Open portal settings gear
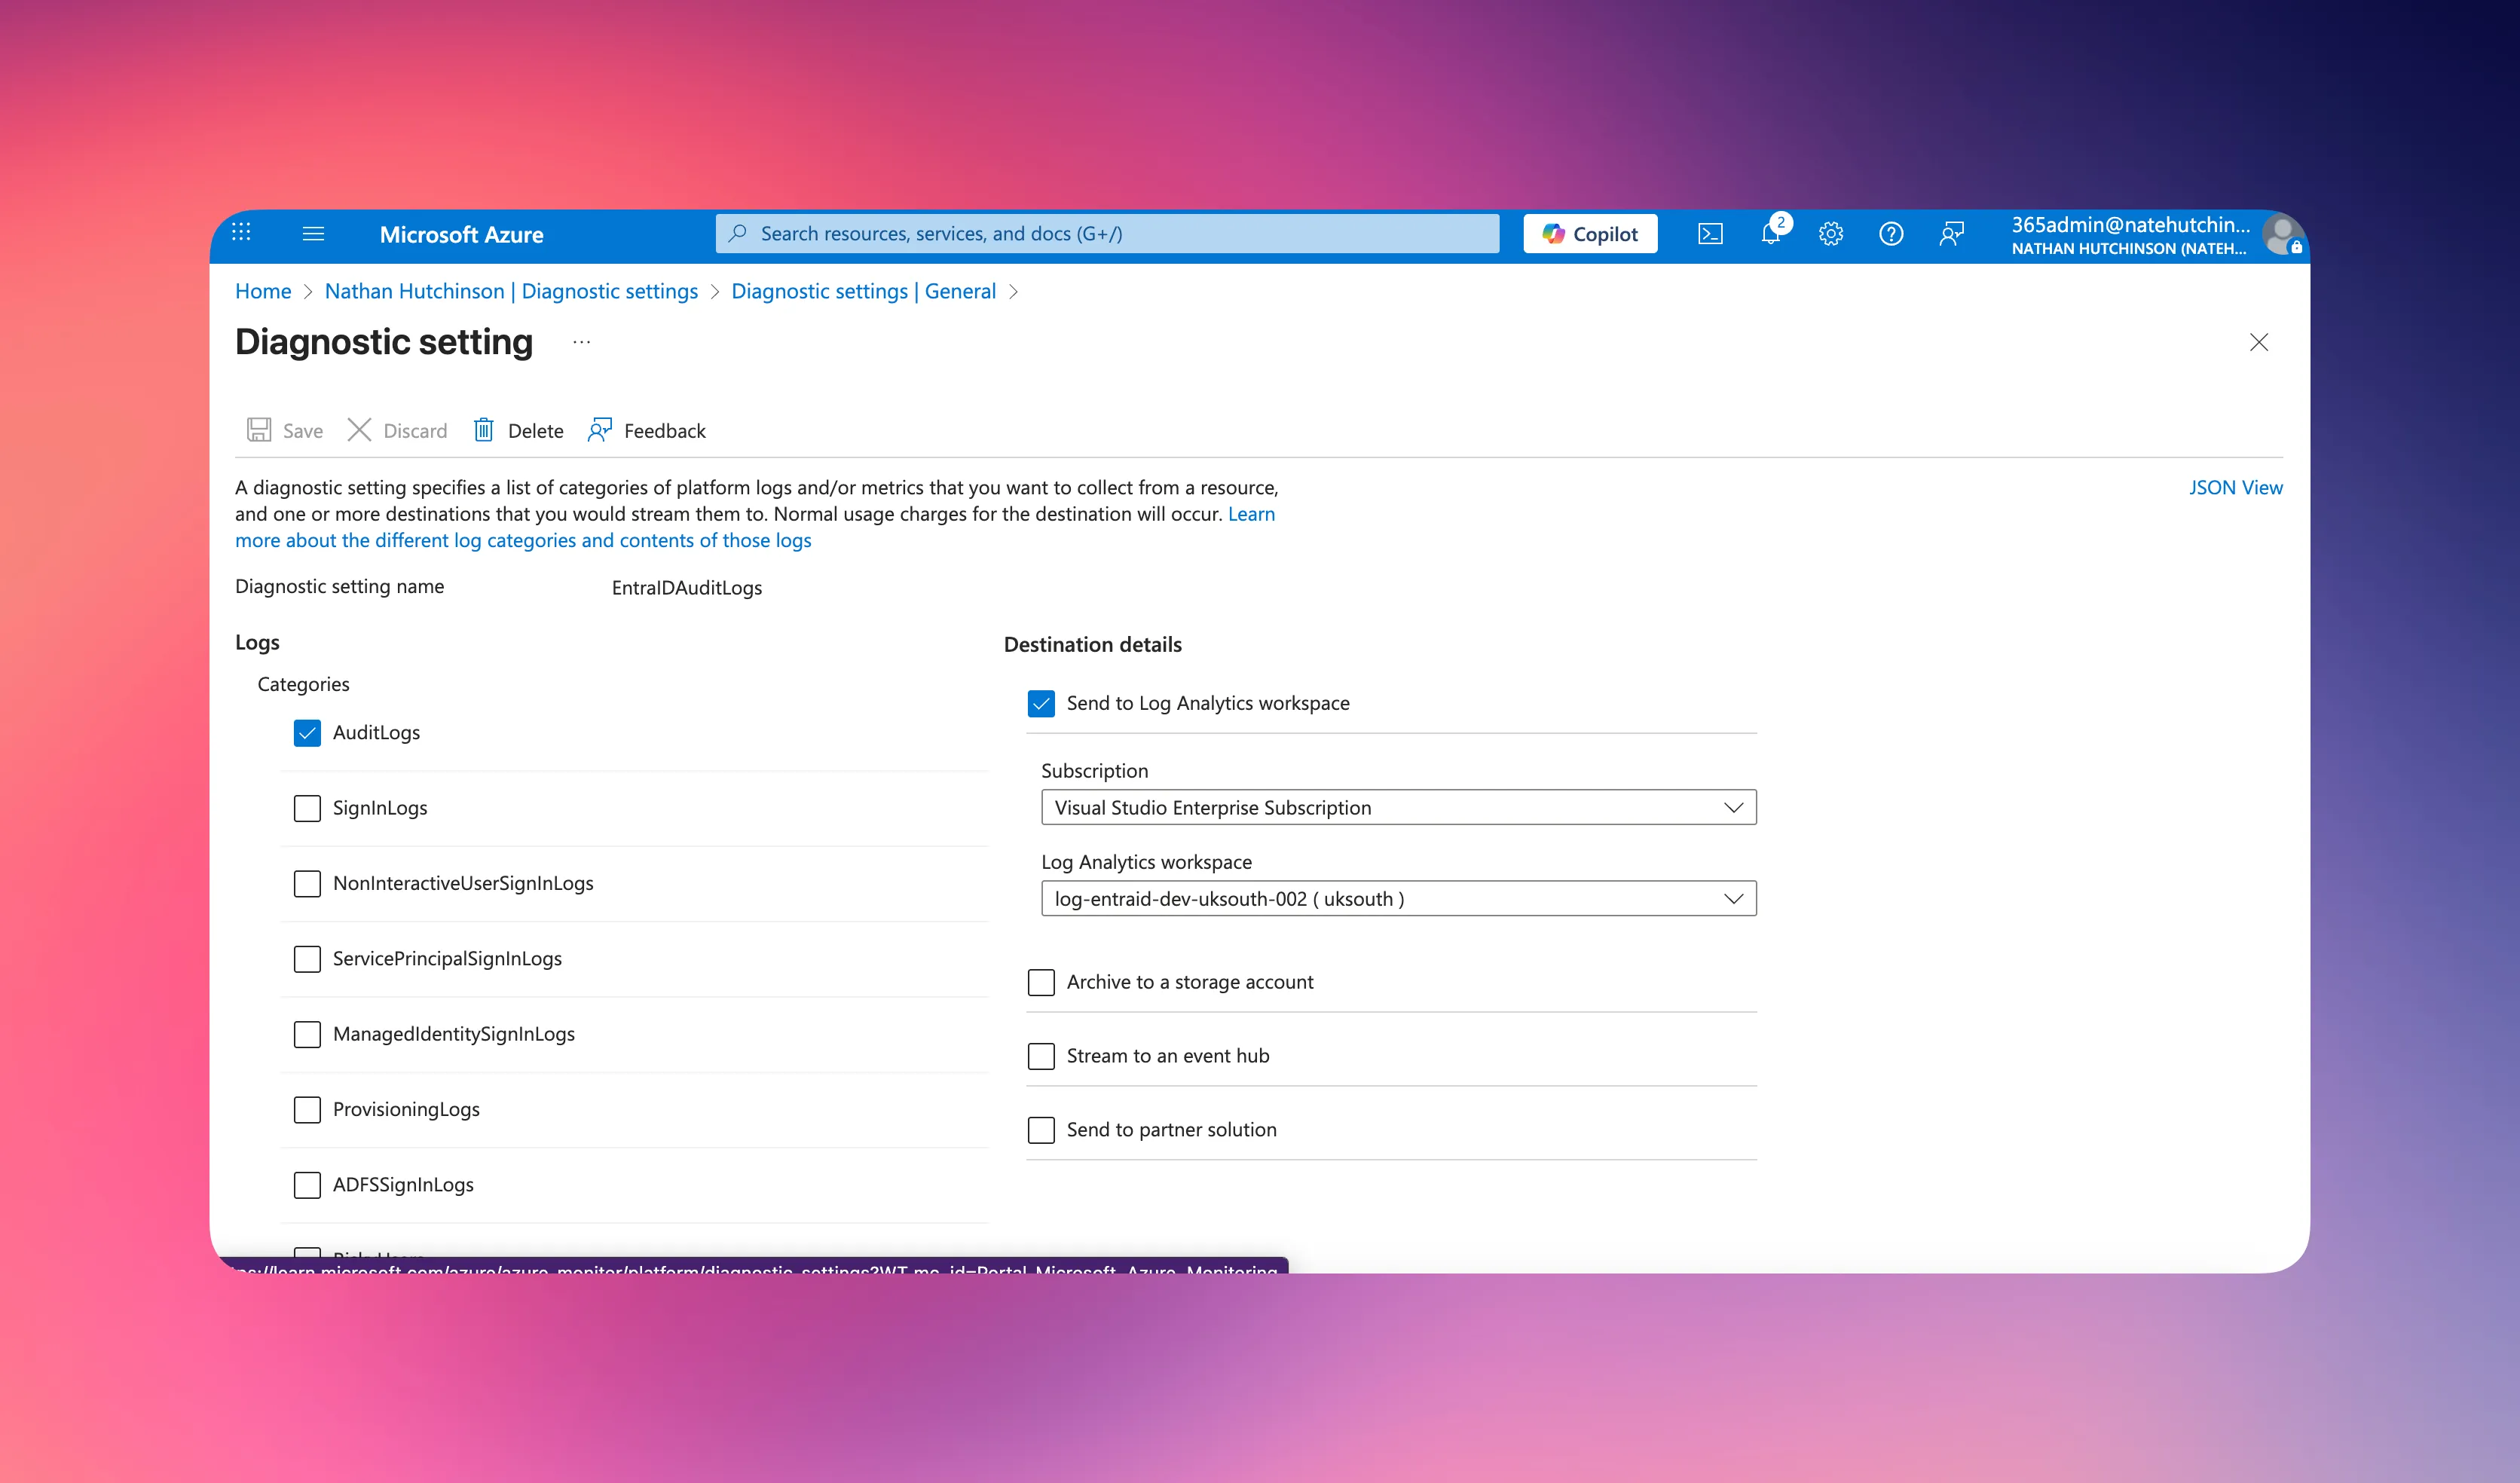 click(x=1831, y=234)
